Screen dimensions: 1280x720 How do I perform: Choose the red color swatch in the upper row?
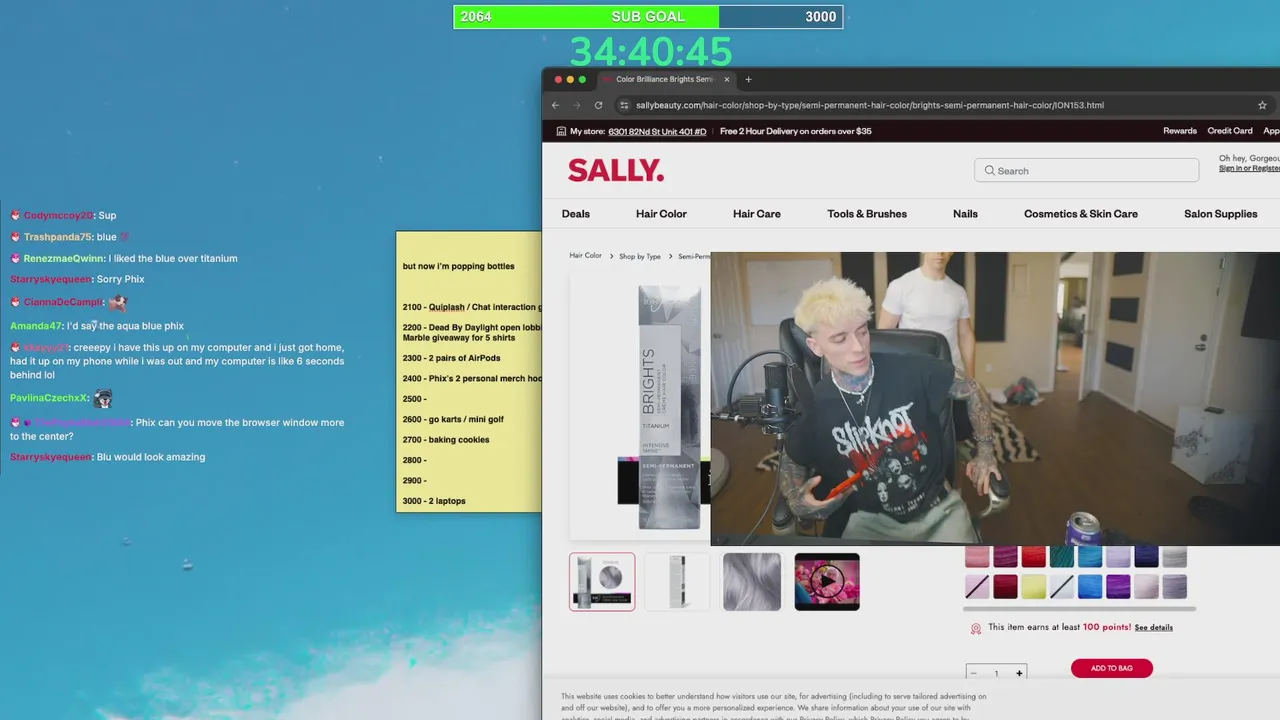coord(1033,556)
